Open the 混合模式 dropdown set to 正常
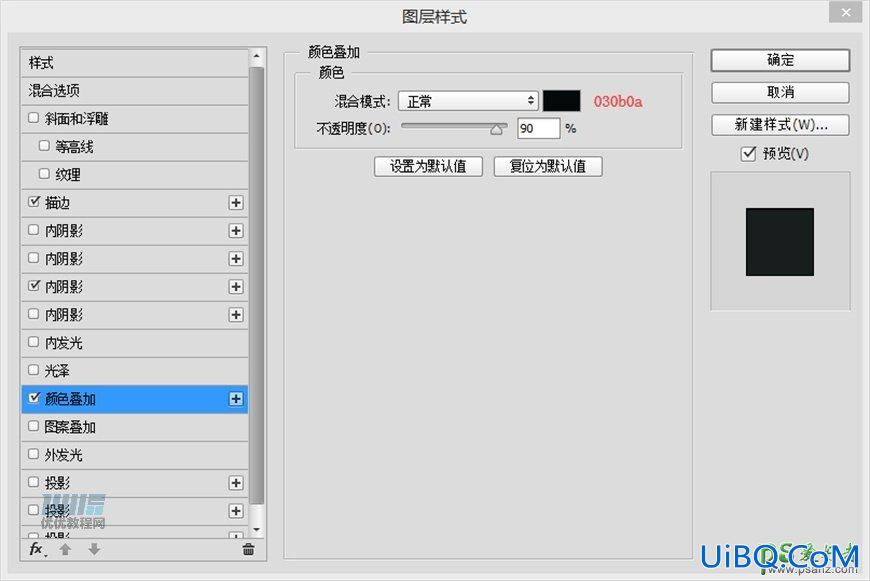This screenshot has height=581, width=870. pyautogui.click(x=468, y=101)
